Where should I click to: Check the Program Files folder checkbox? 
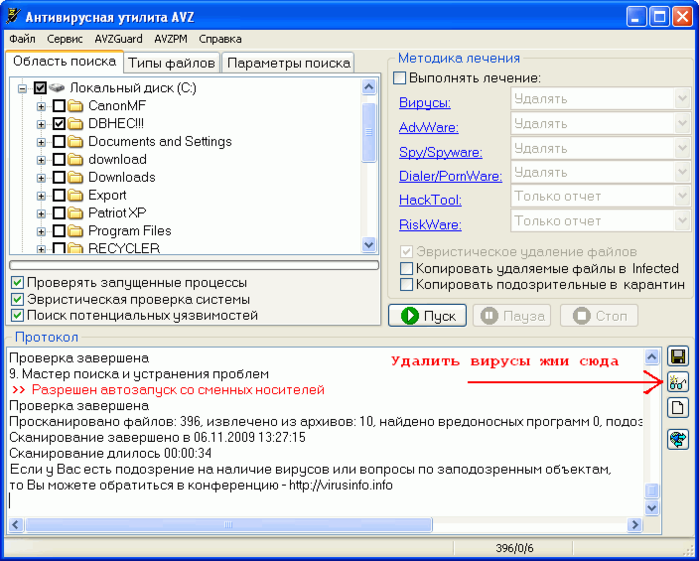[x=59, y=231]
